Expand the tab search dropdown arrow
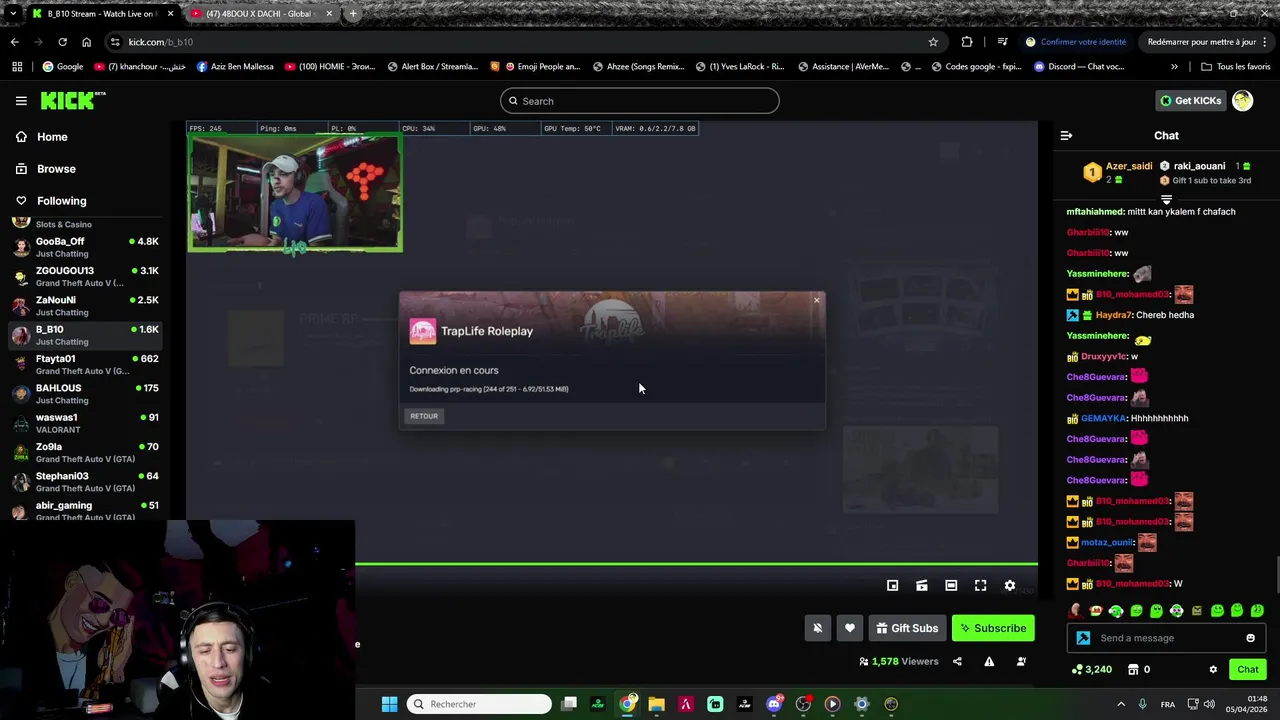Viewport: 1280px width, 720px height. 11,14
